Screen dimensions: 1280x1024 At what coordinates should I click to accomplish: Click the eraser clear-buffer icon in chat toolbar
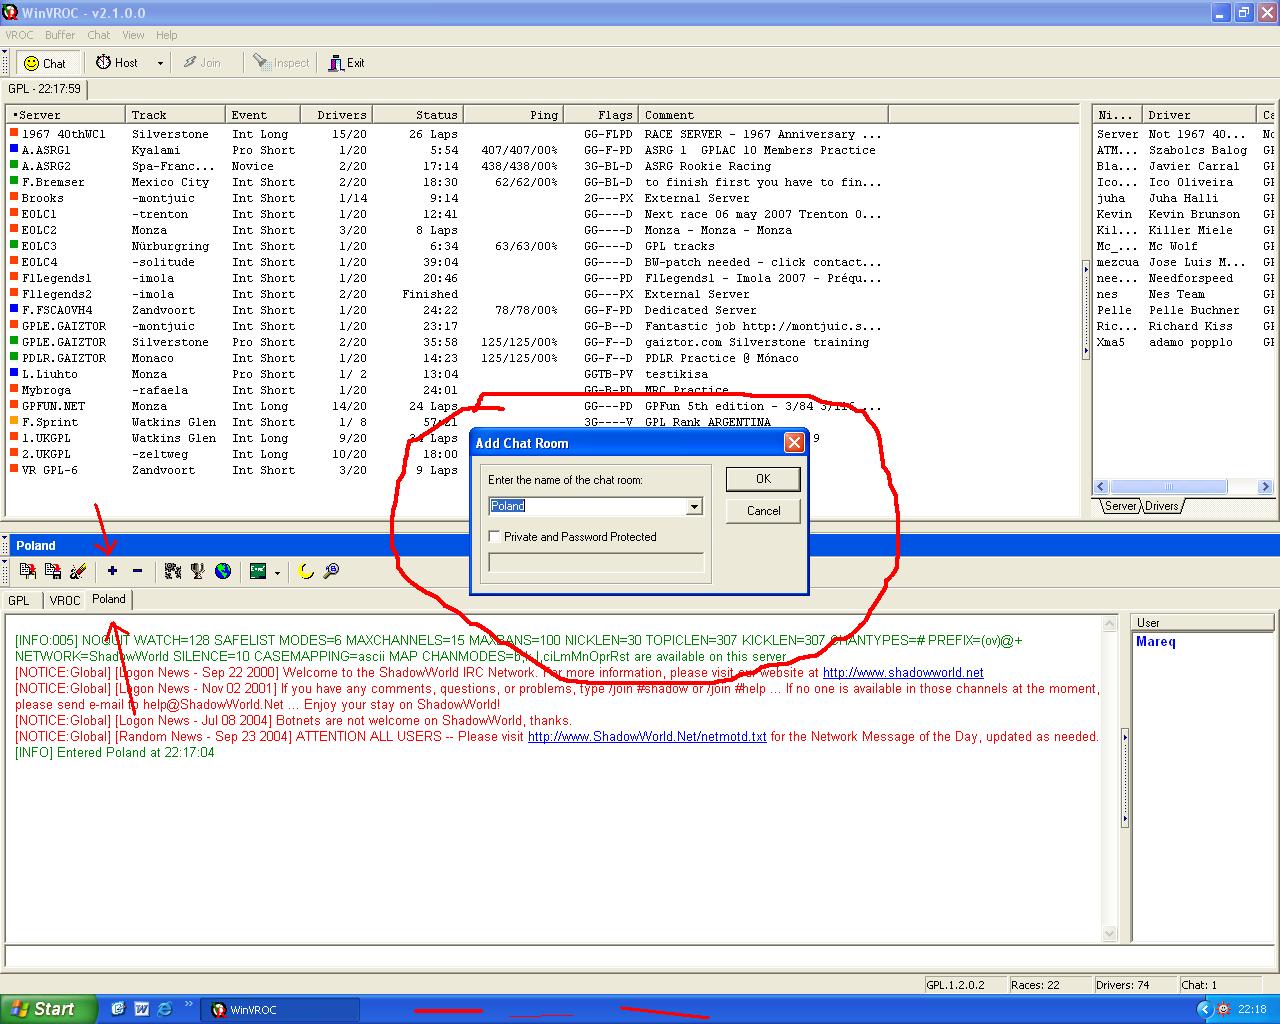pyautogui.click(x=78, y=571)
